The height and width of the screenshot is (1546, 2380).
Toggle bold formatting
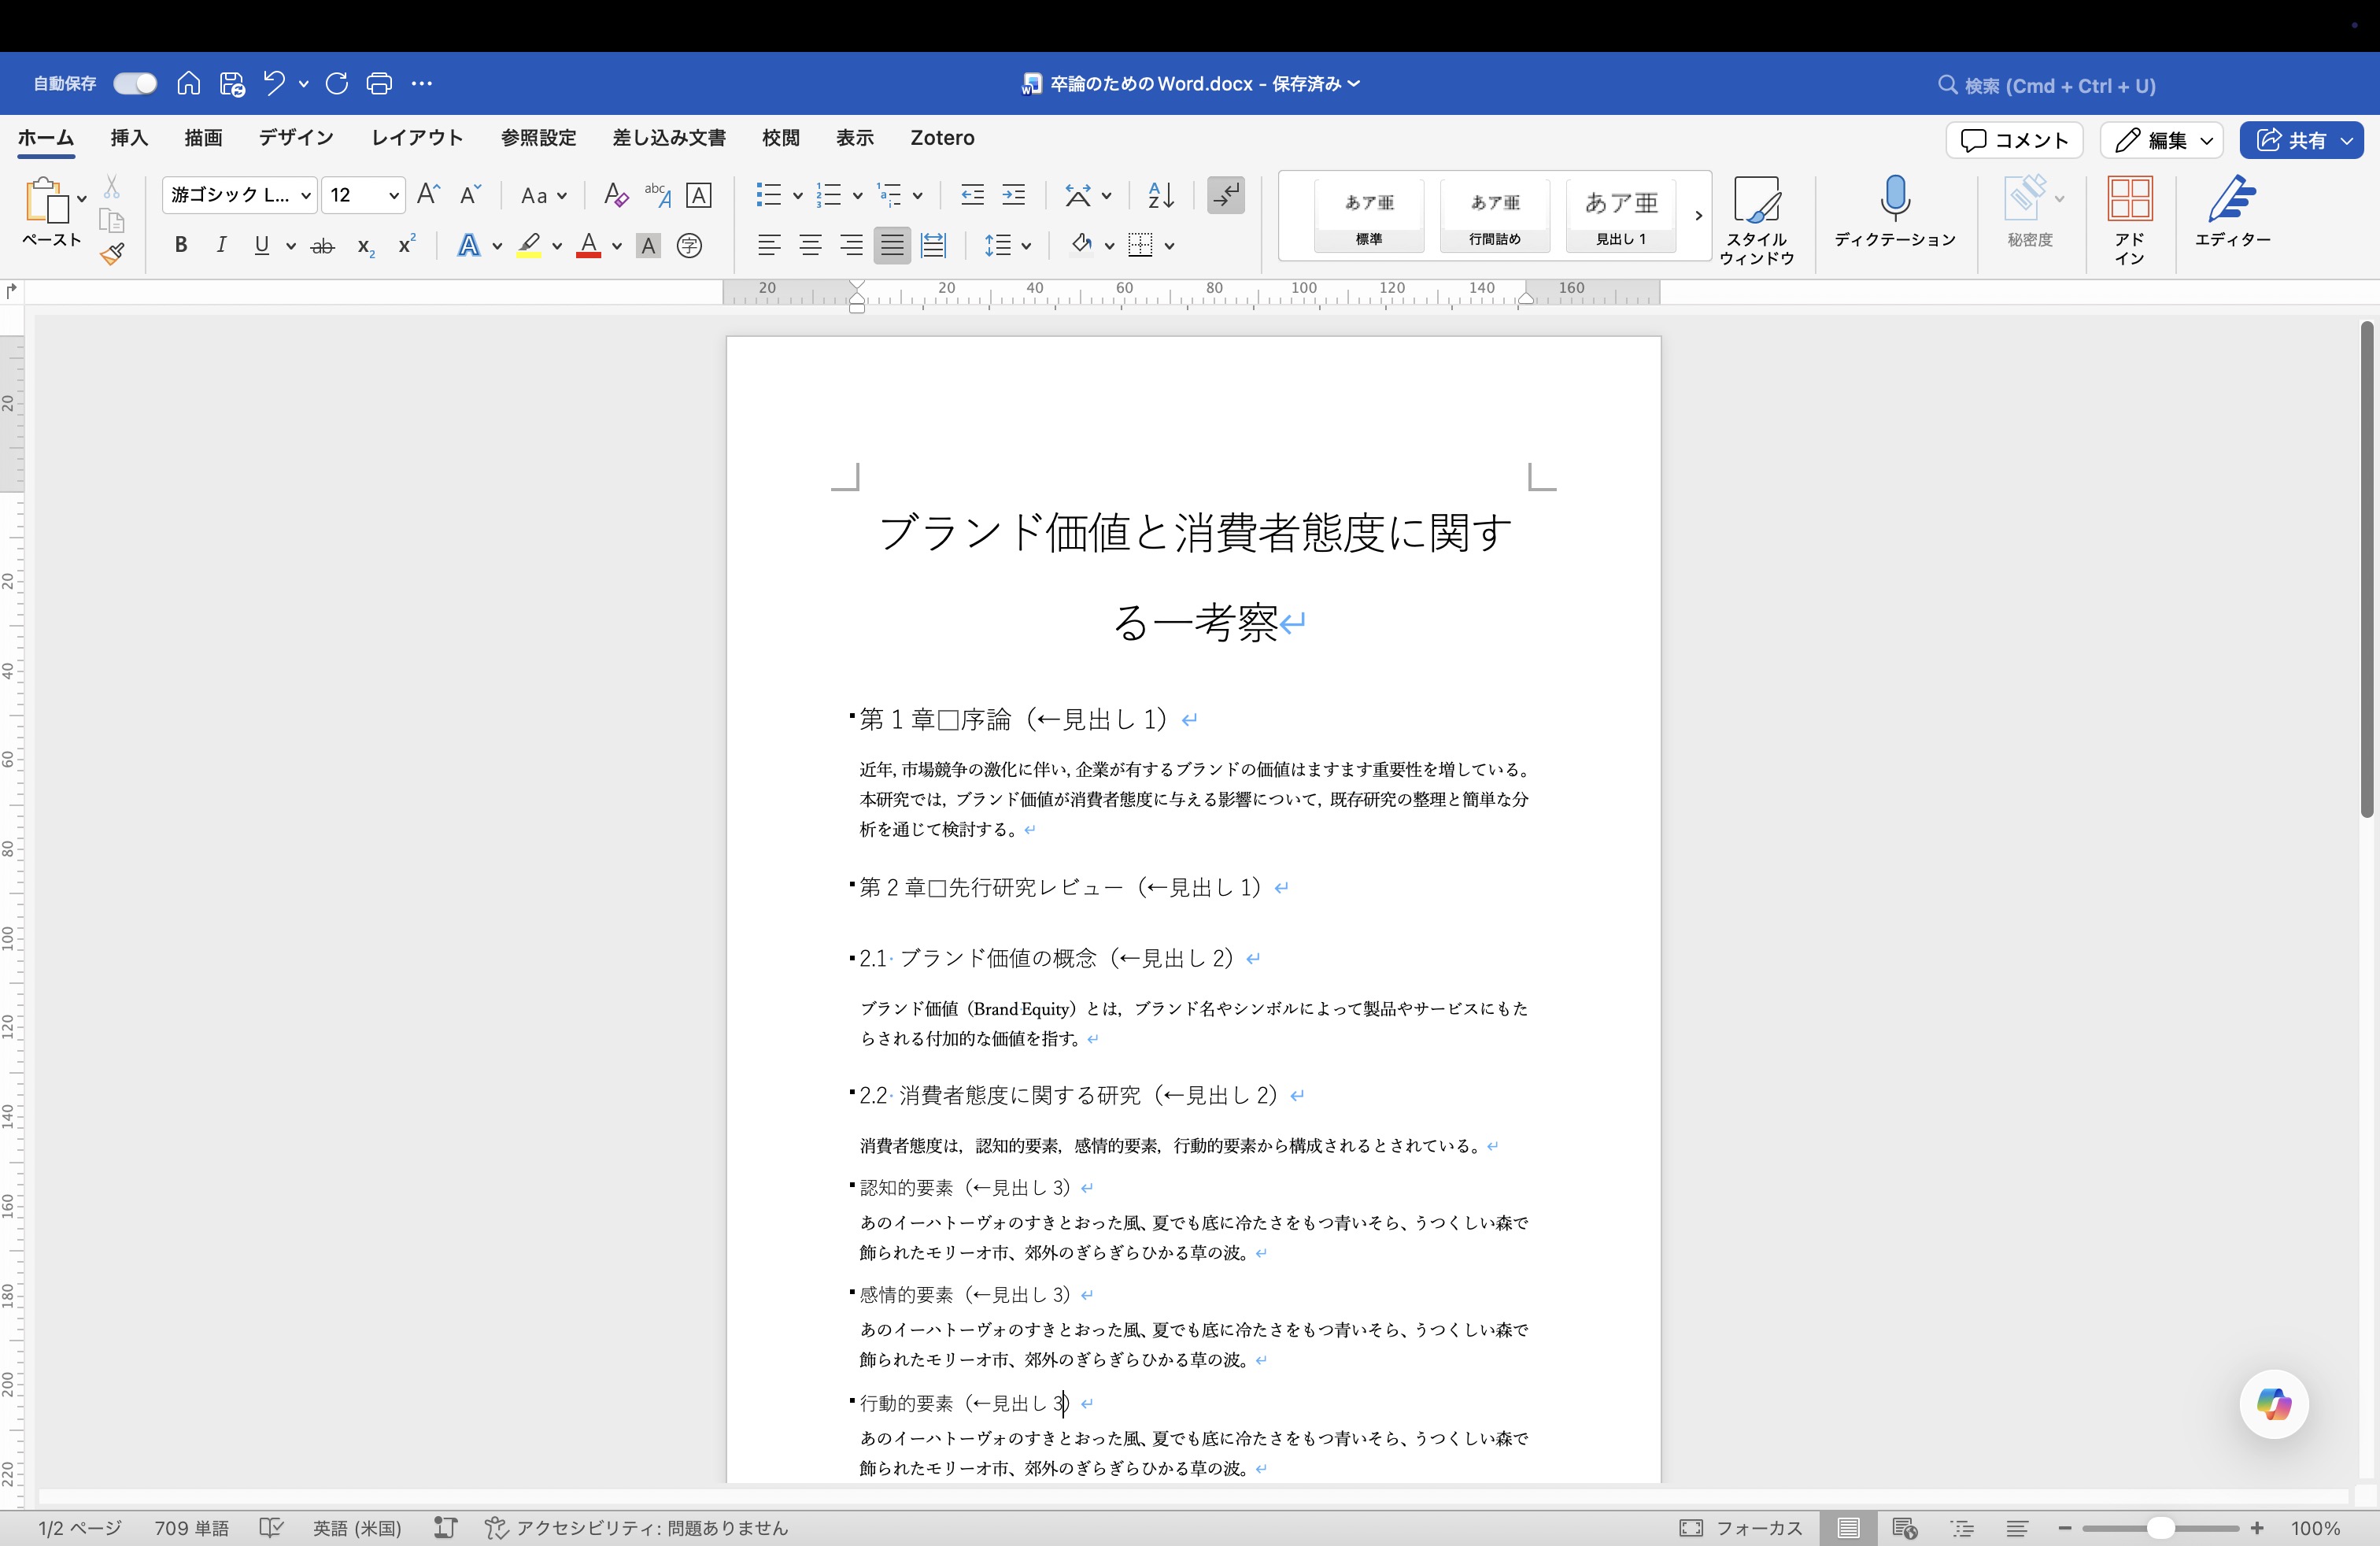tap(181, 245)
